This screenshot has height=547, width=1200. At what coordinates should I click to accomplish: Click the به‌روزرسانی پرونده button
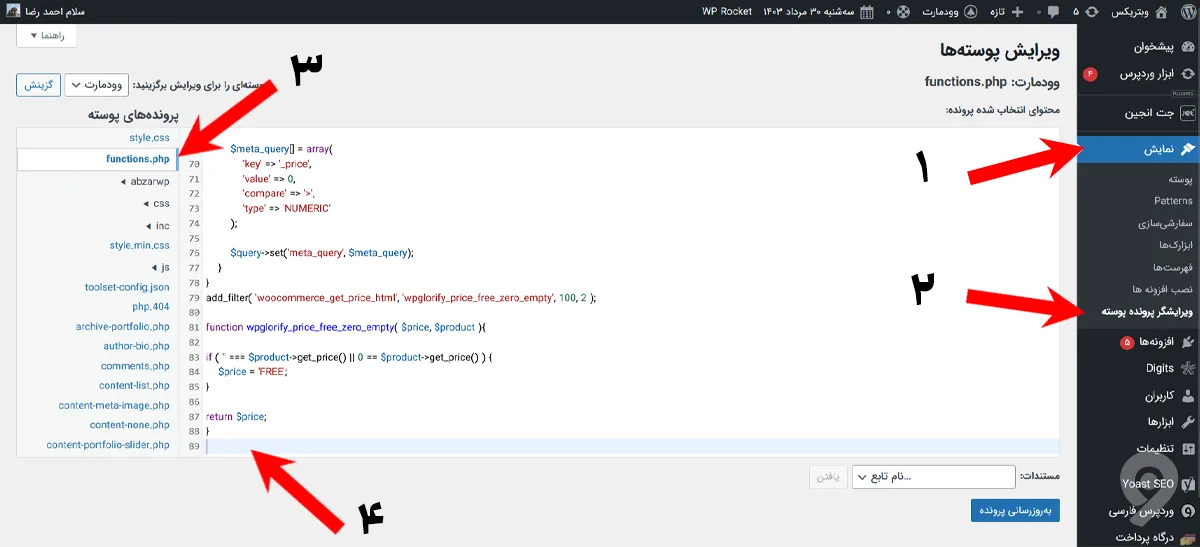1014,511
